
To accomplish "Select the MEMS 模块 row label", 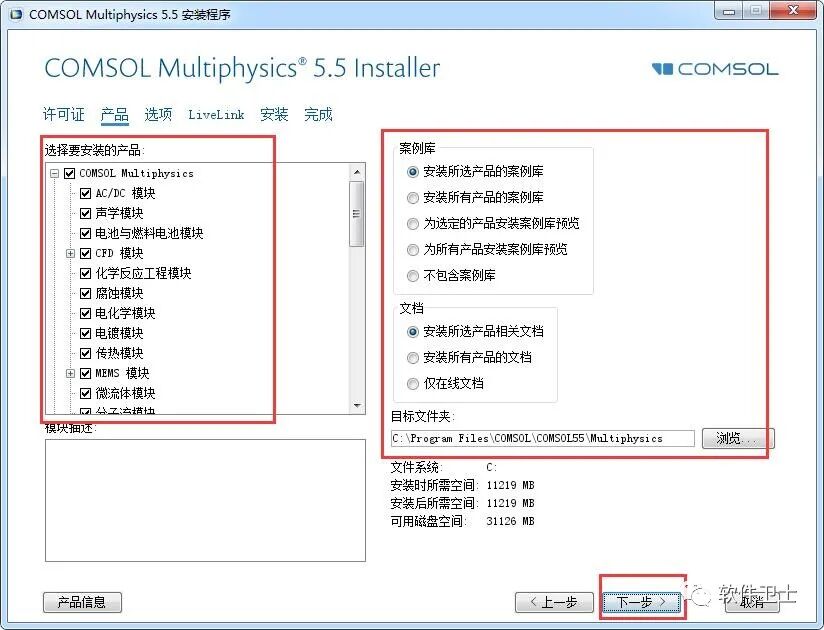I will point(122,373).
